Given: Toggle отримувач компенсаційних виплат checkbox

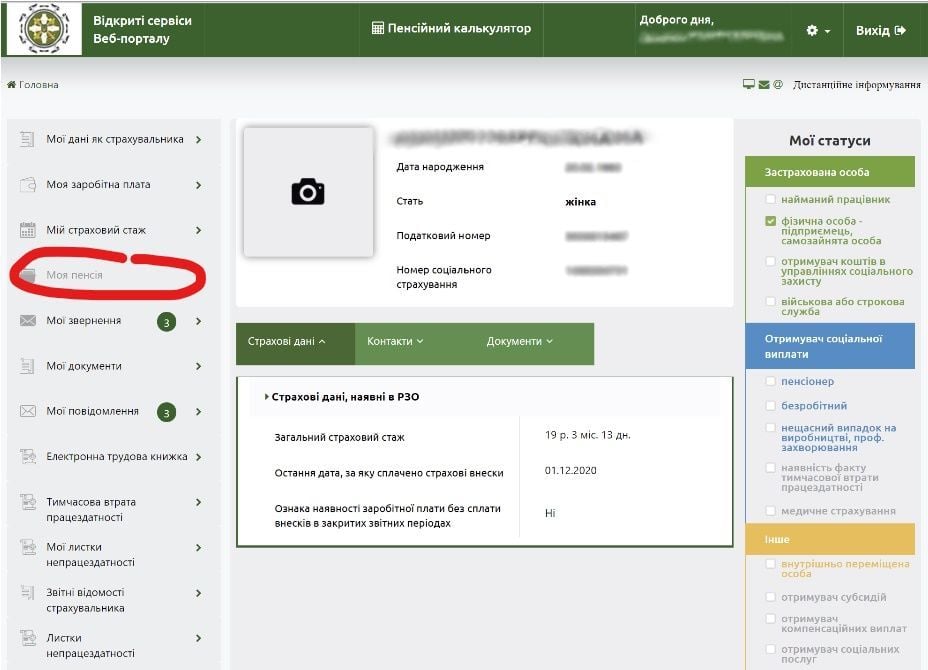Looking at the screenshot, I should pos(770,619).
